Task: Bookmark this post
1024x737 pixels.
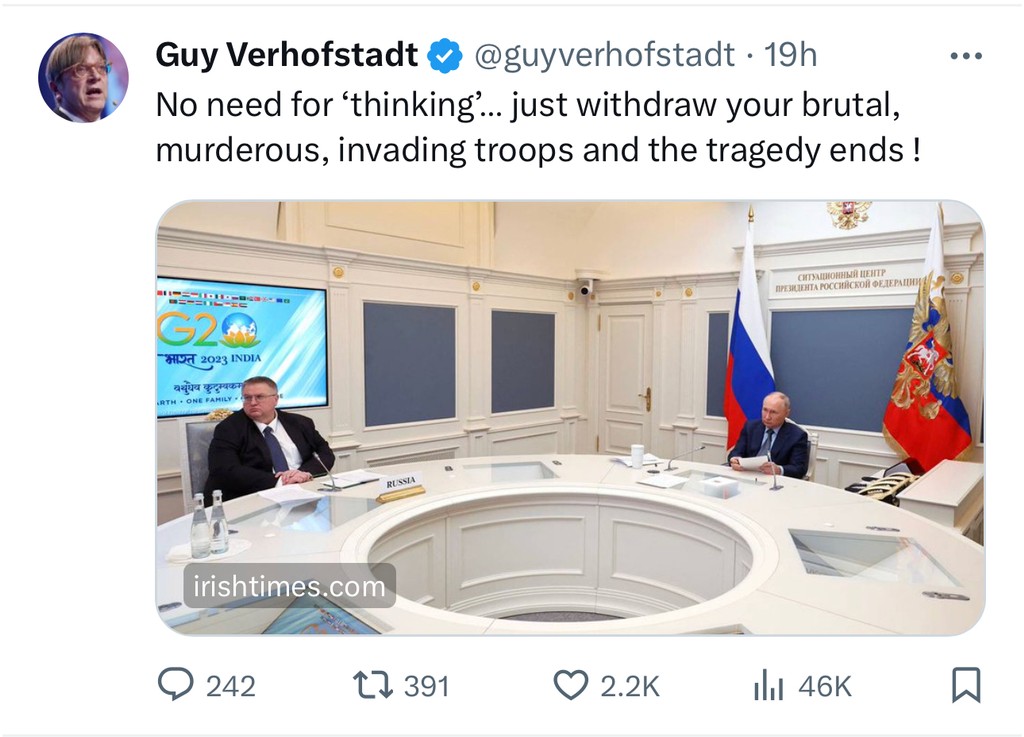Action: pyautogui.click(x=965, y=685)
